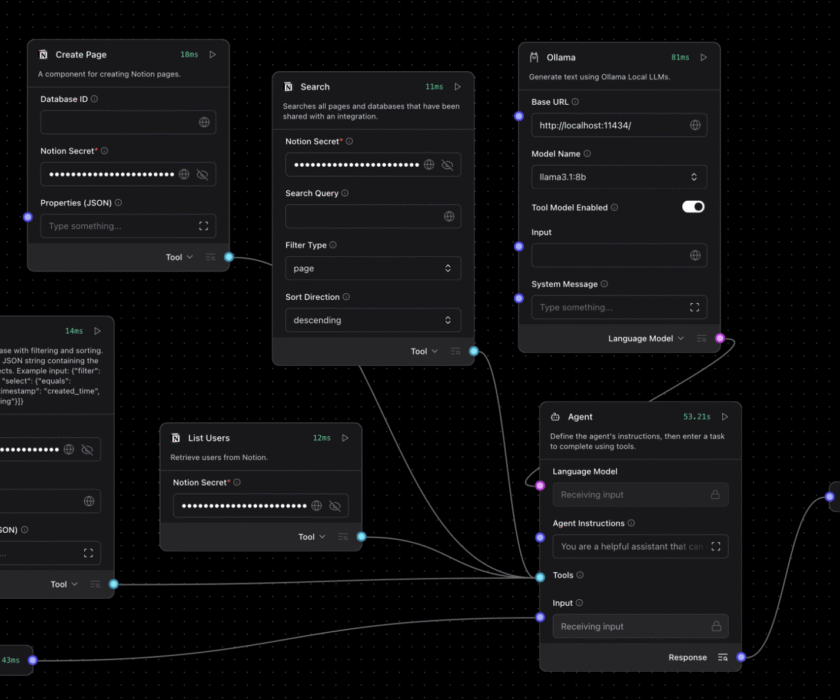The image size is (840, 700).
Task: Inspect List Users Tool output icon
Action: pyautogui.click(x=343, y=537)
